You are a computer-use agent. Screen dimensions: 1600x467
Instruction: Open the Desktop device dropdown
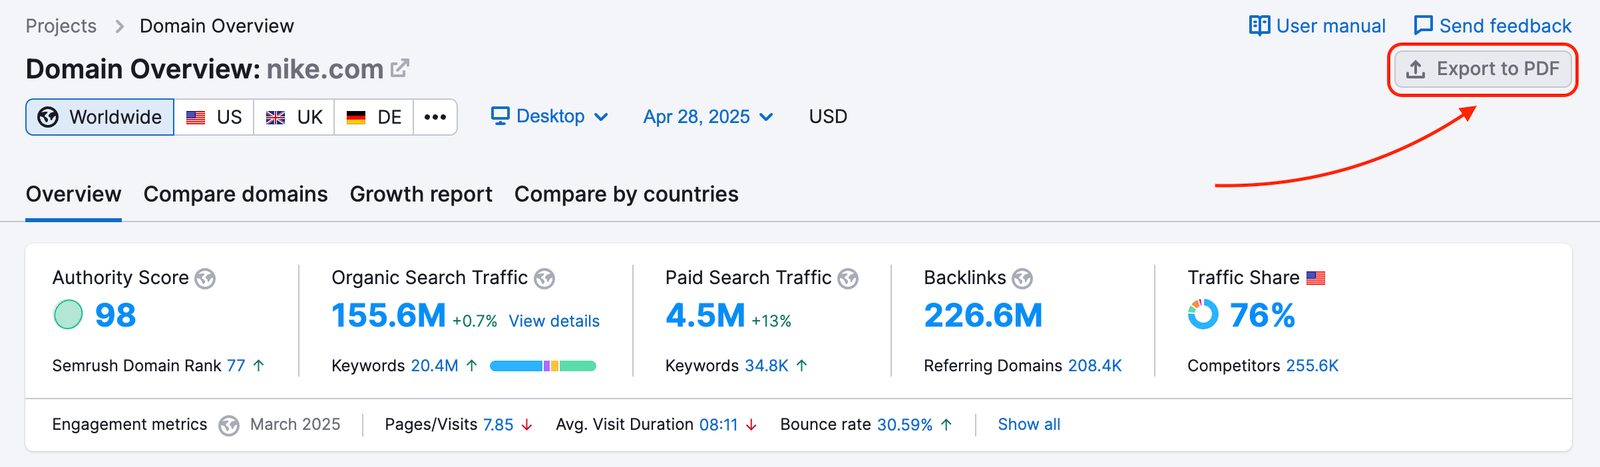tap(550, 117)
